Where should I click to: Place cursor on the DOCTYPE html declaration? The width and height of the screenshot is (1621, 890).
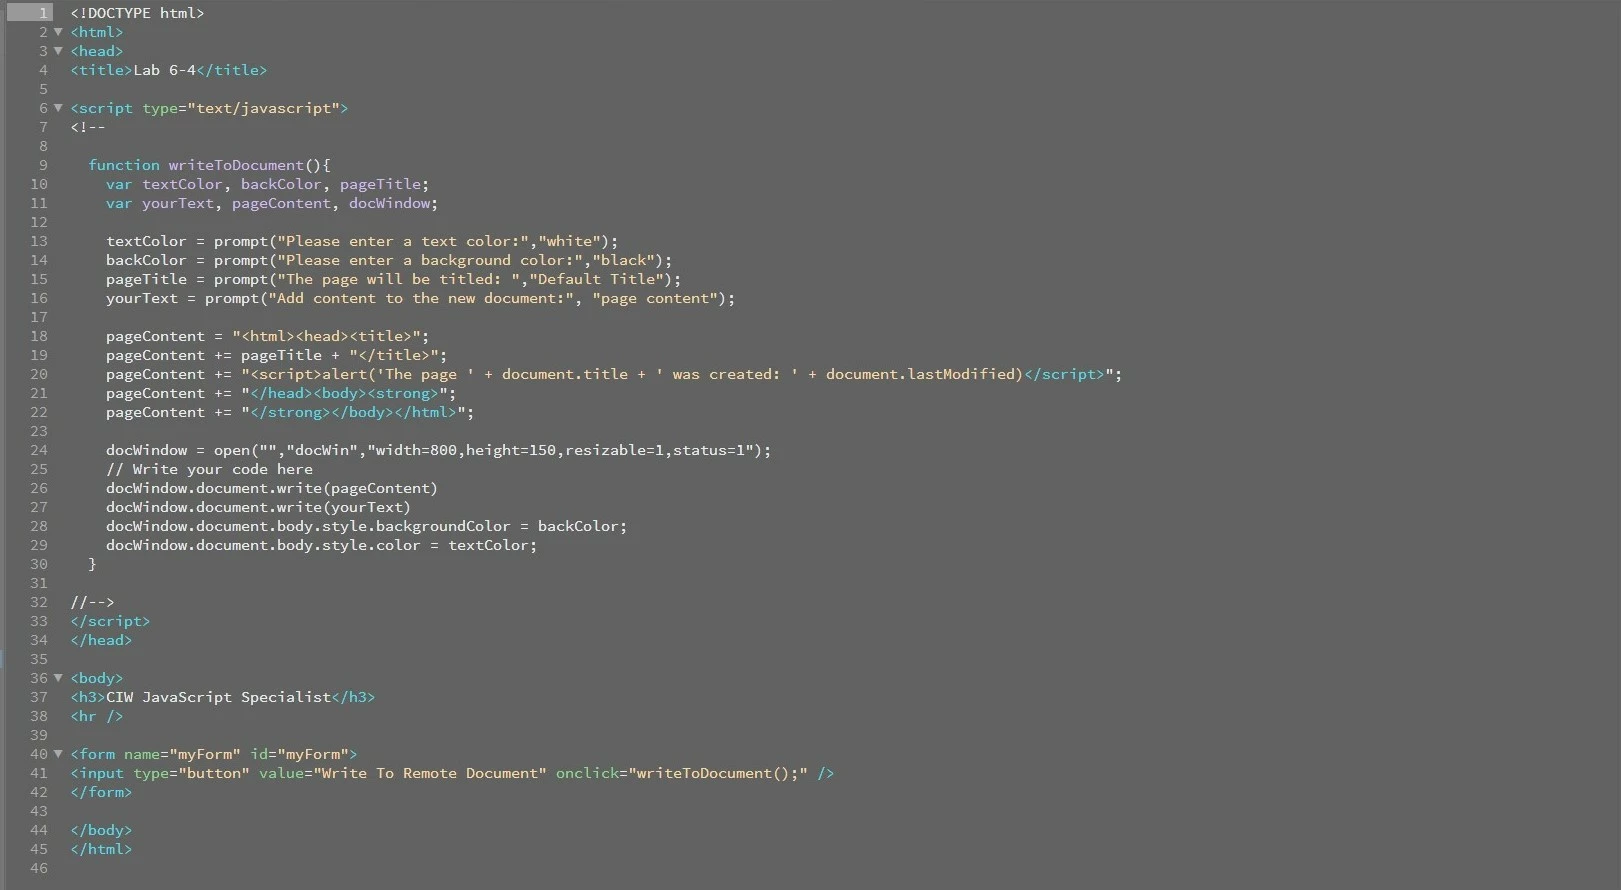(137, 13)
